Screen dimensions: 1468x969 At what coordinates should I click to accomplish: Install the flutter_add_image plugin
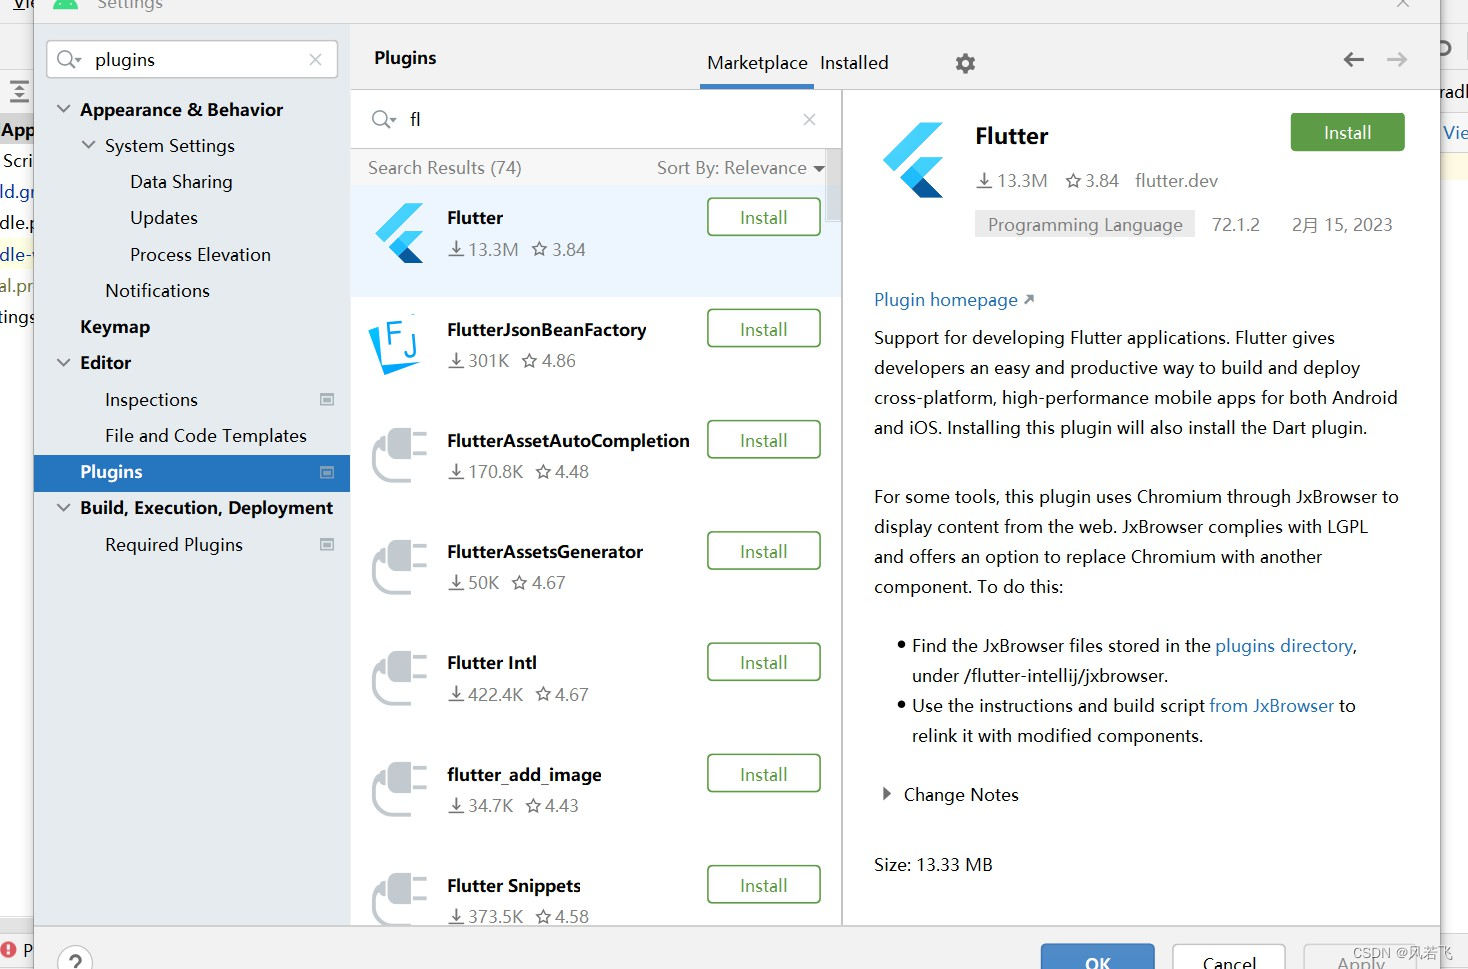[763, 774]
